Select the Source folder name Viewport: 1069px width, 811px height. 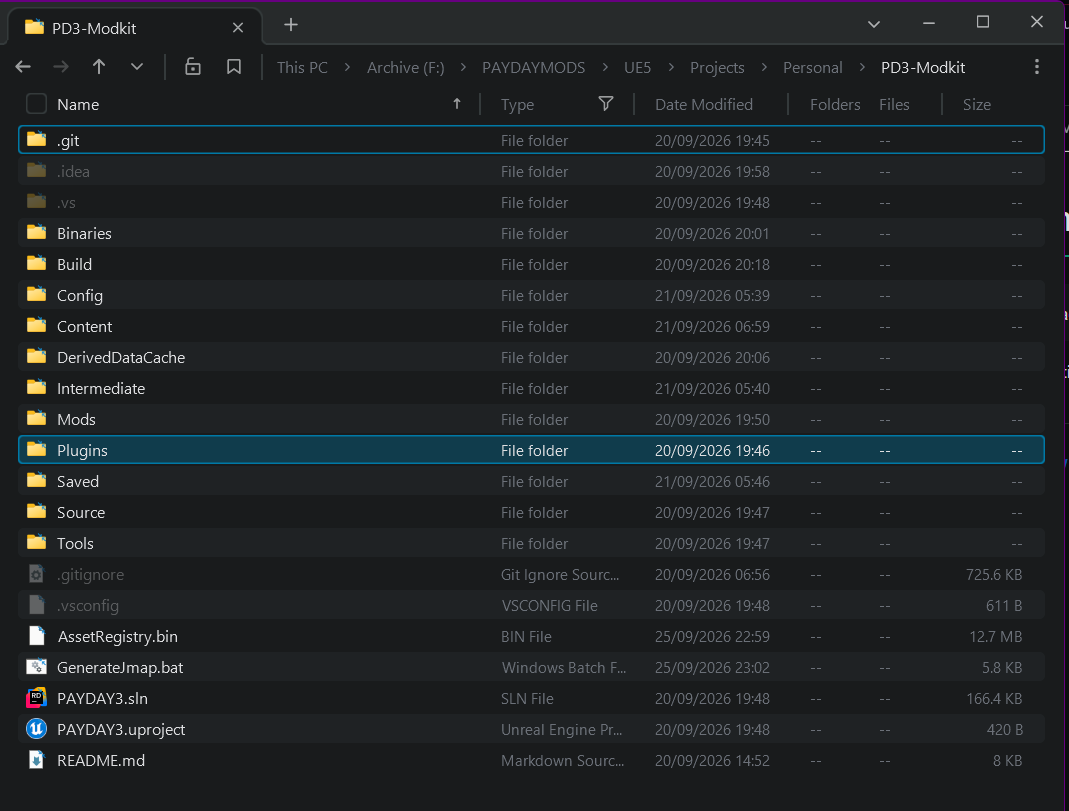[x=81, y=512]
